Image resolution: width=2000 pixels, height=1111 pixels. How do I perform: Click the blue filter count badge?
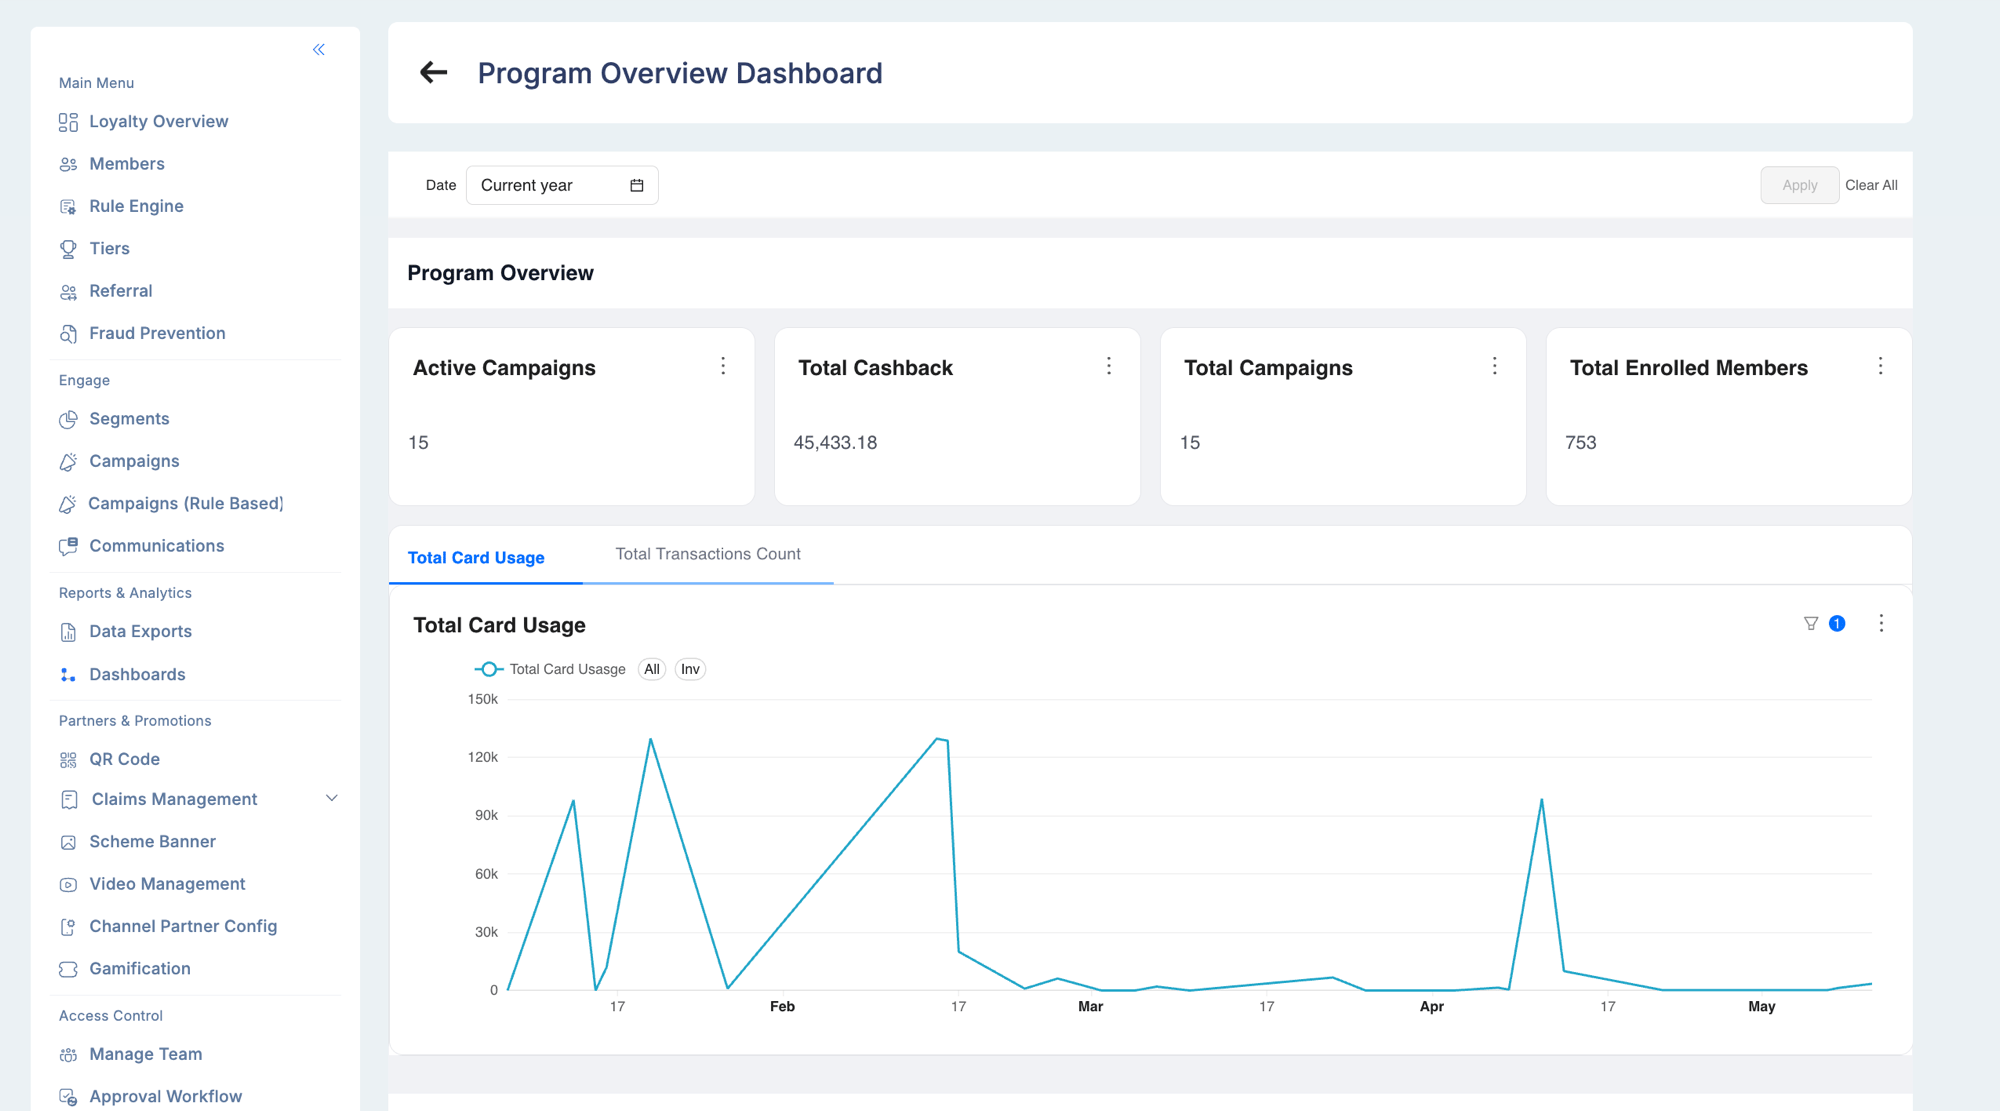point(1837,623)
